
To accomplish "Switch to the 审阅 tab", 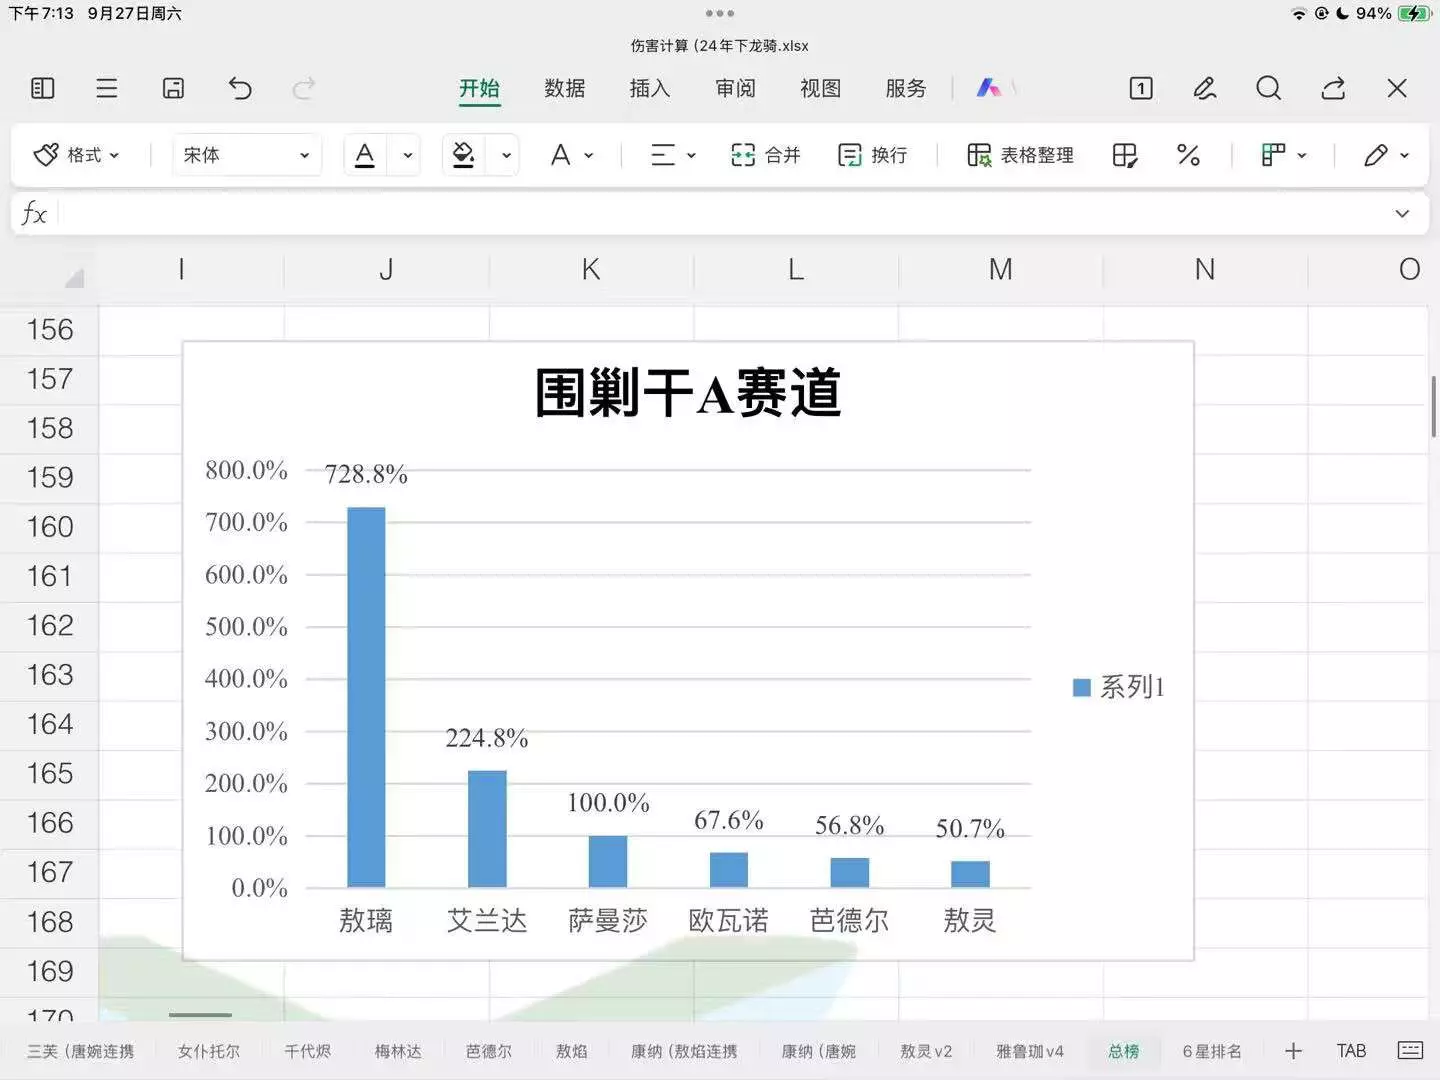I will (736, 88).
